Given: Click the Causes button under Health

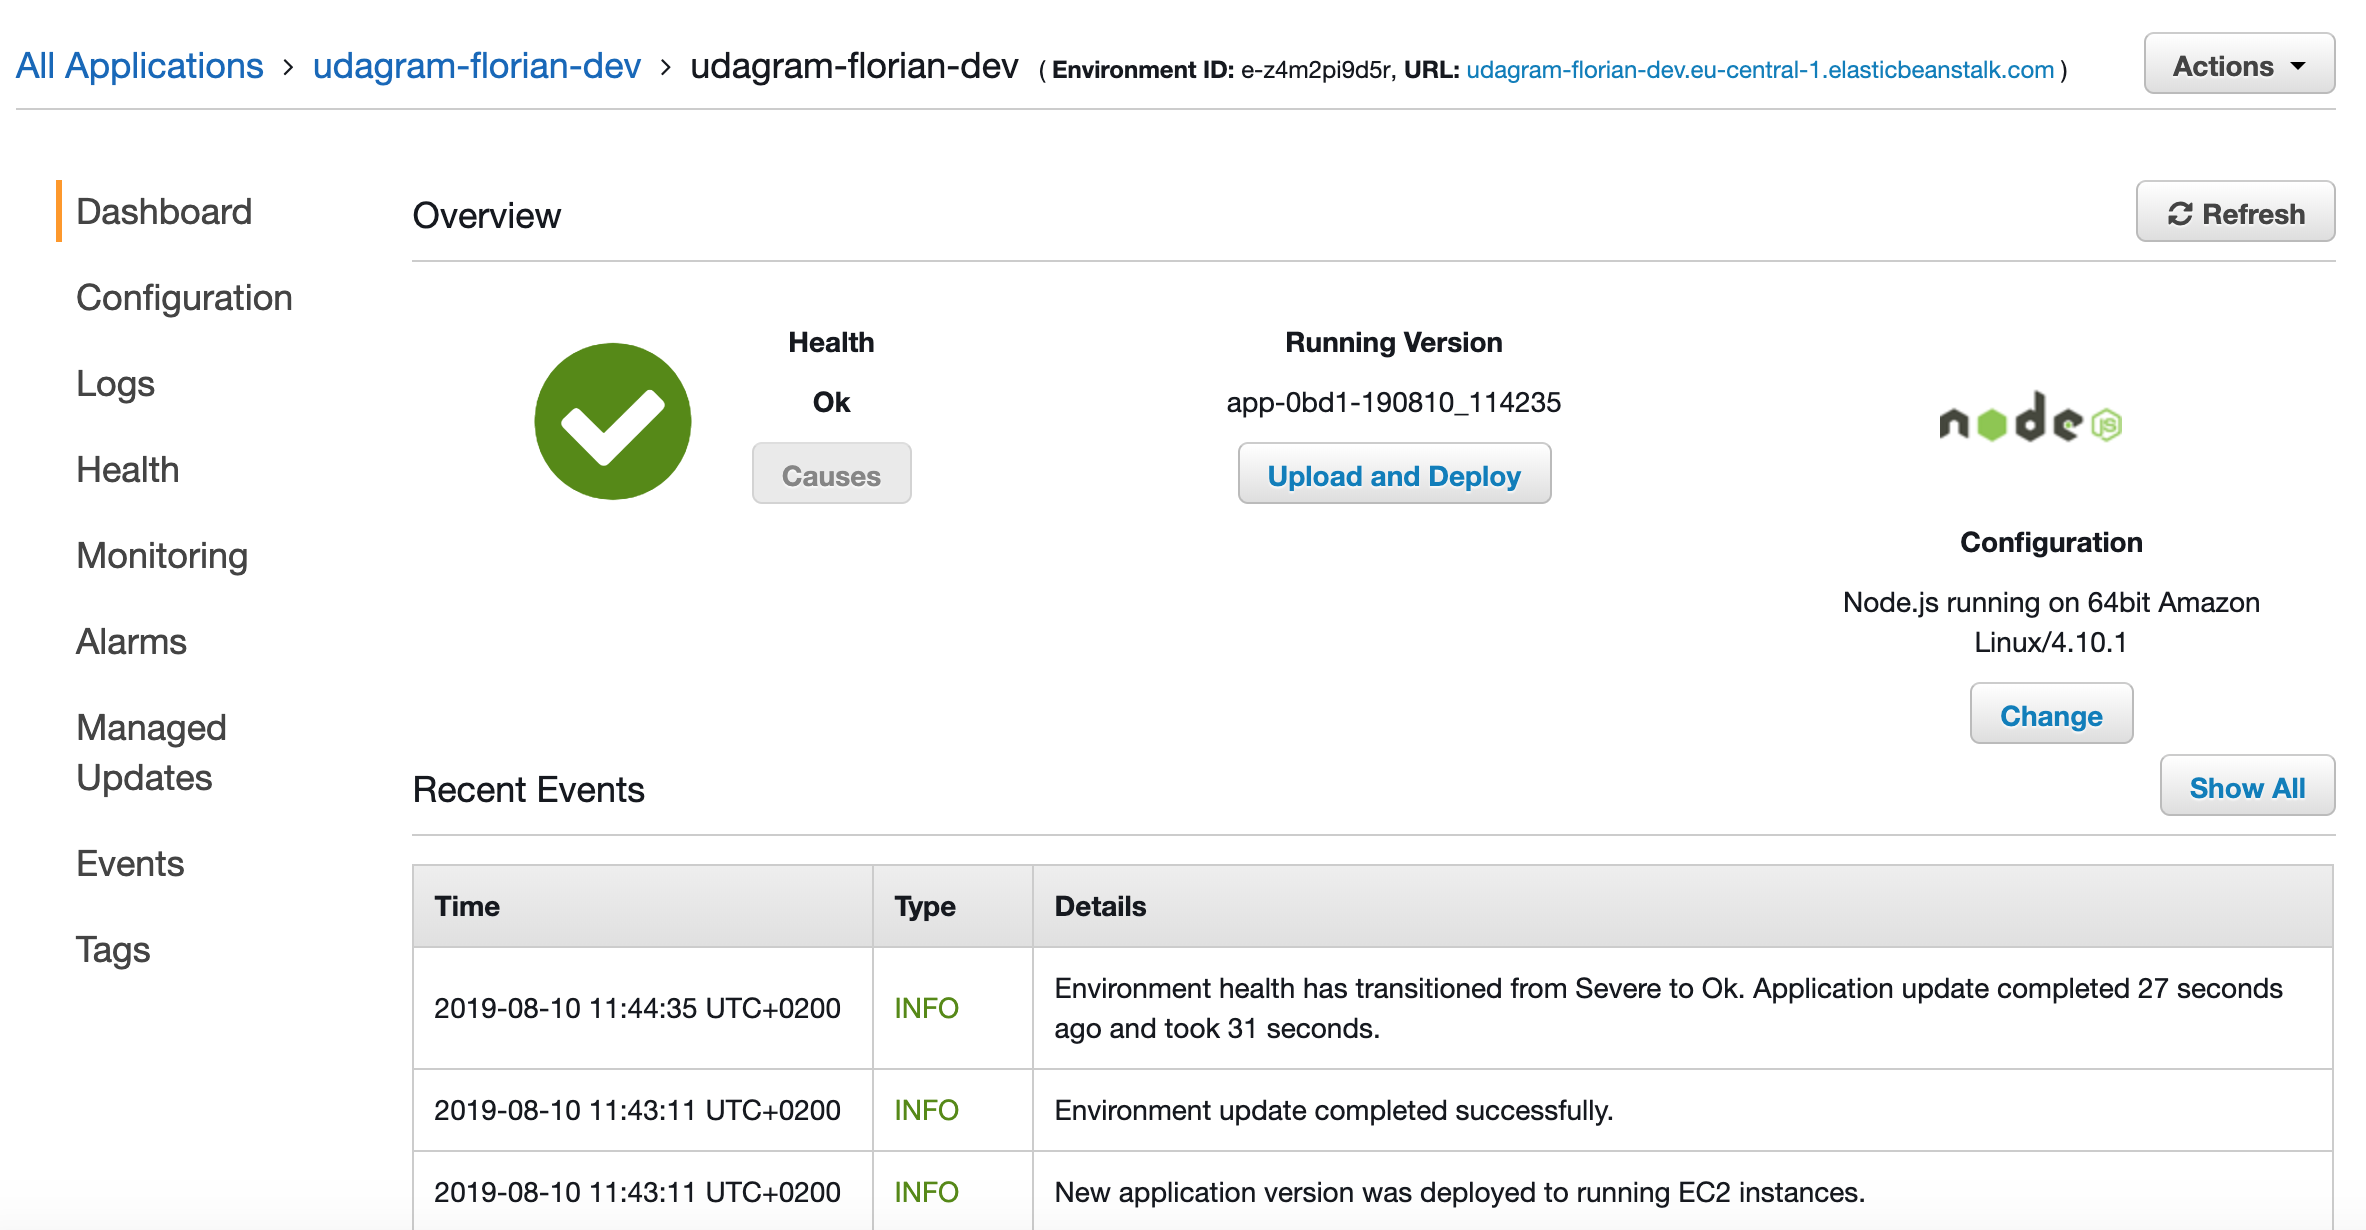Looking at the screenshot, I should click(x=831, y=475).
